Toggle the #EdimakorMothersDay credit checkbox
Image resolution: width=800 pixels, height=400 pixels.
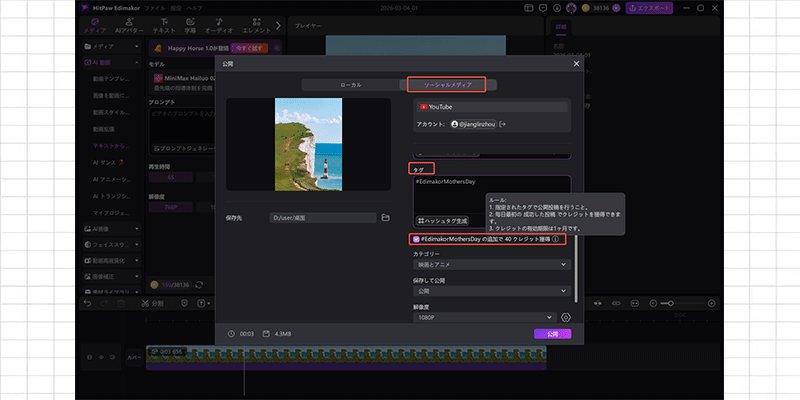(x=416, y=239)
